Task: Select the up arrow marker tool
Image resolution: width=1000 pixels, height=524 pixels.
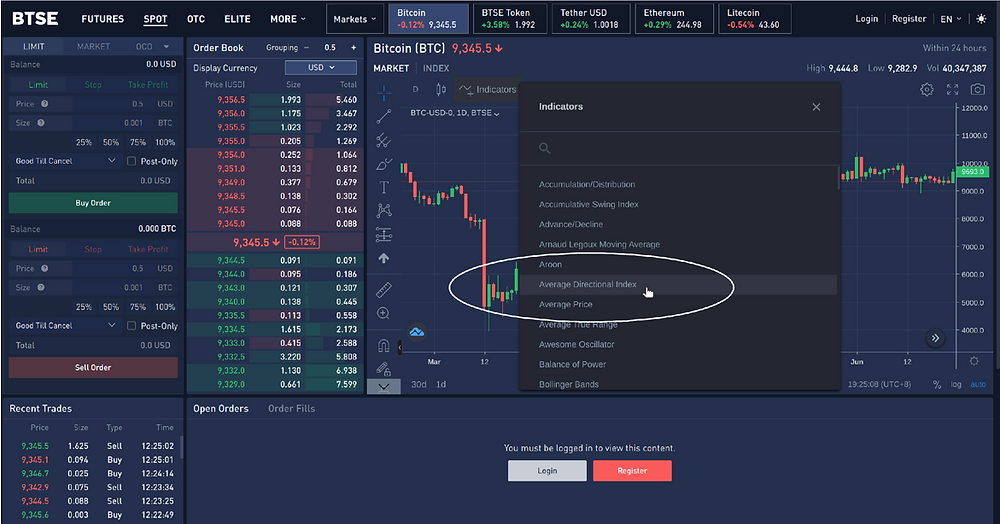Action: point(384,258)
